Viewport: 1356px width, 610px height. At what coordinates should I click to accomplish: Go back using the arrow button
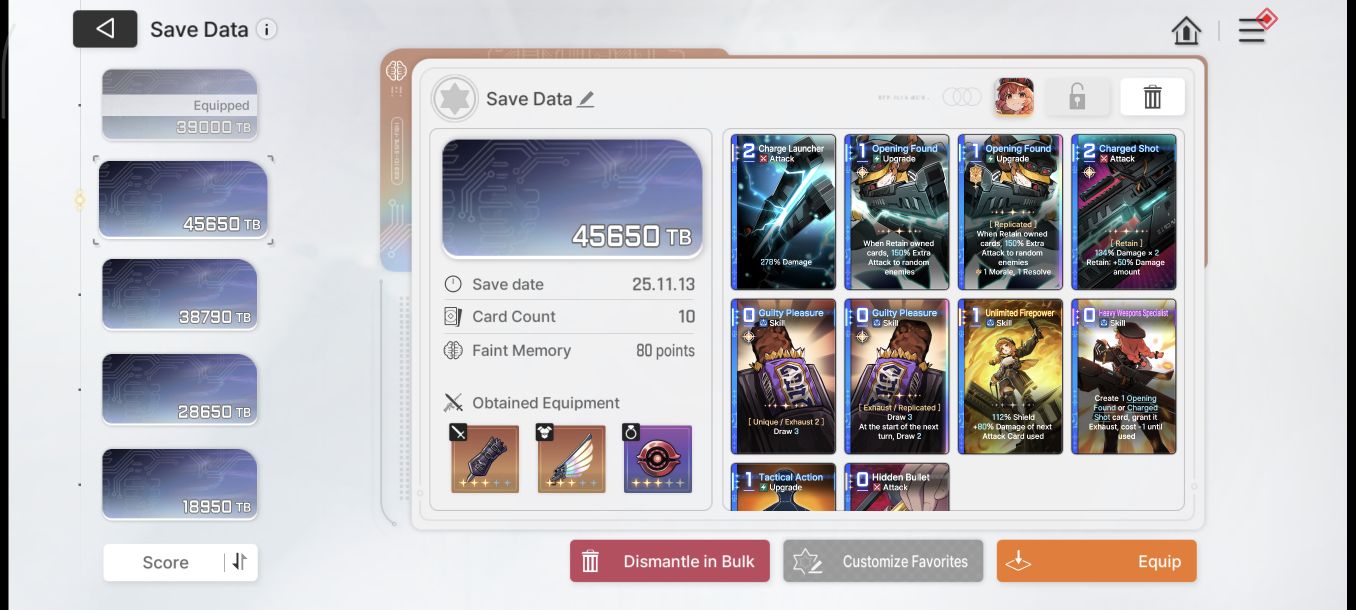click(x=105, y=29)
